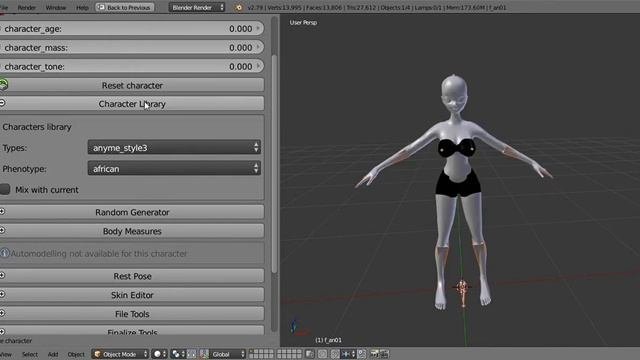The width and height of the screenshot is (640, 360).
Task: Open the Object Mode dropdown
Action: [x=120, y=354]
